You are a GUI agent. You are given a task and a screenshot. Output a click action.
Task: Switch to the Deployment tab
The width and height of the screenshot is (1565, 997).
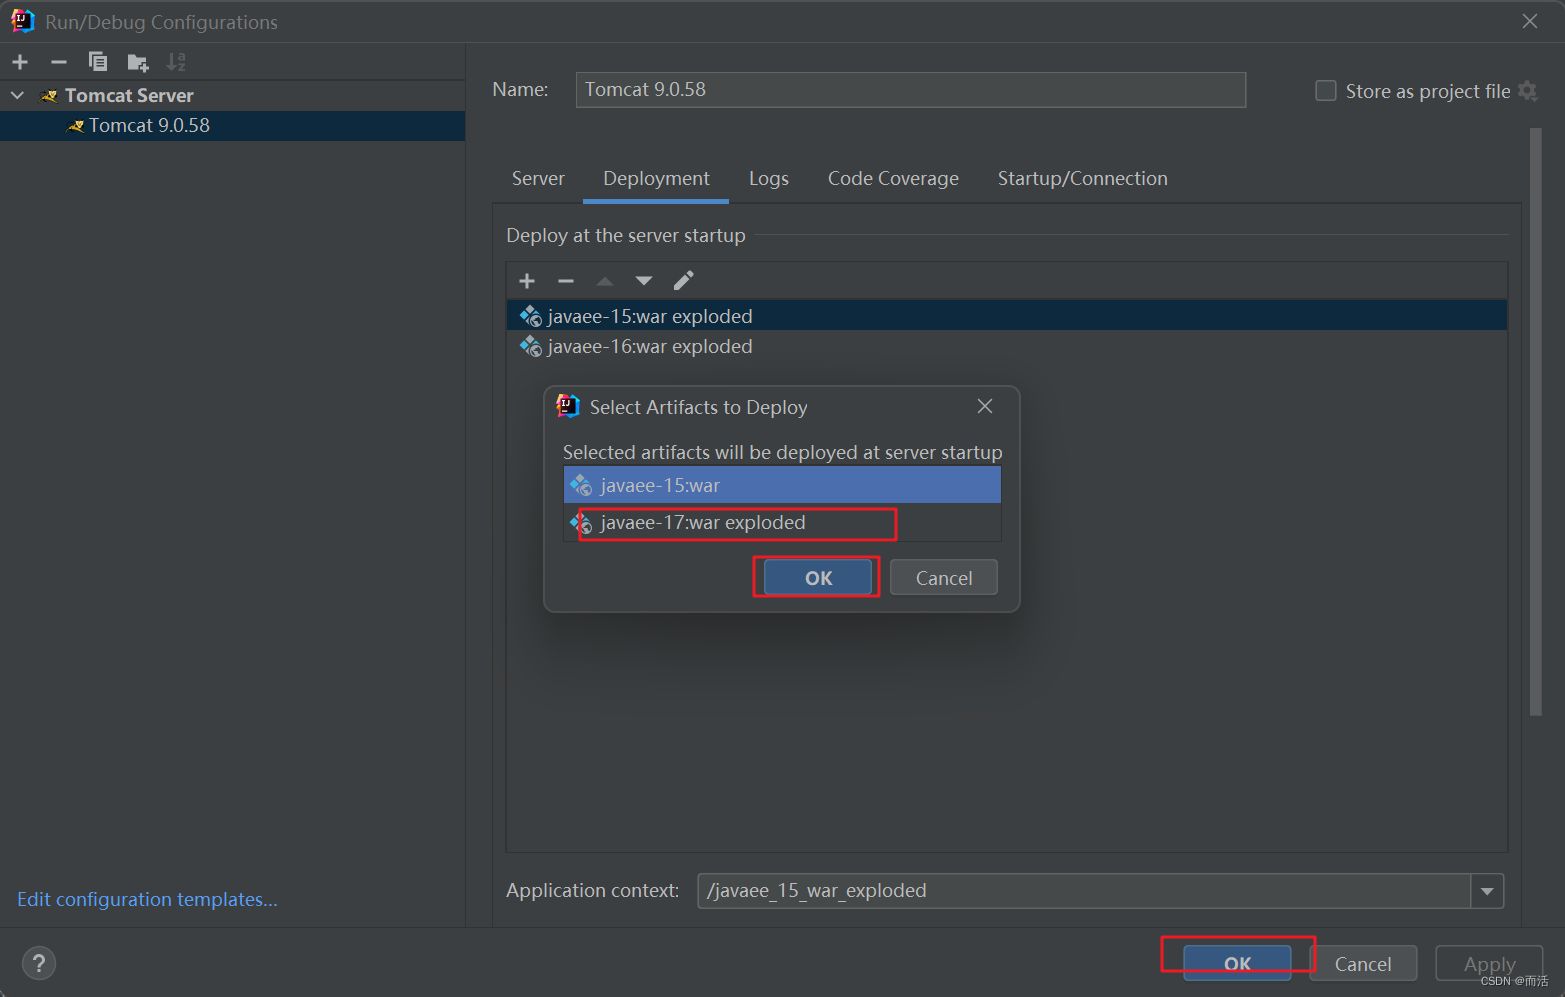[x=656, y=178]
